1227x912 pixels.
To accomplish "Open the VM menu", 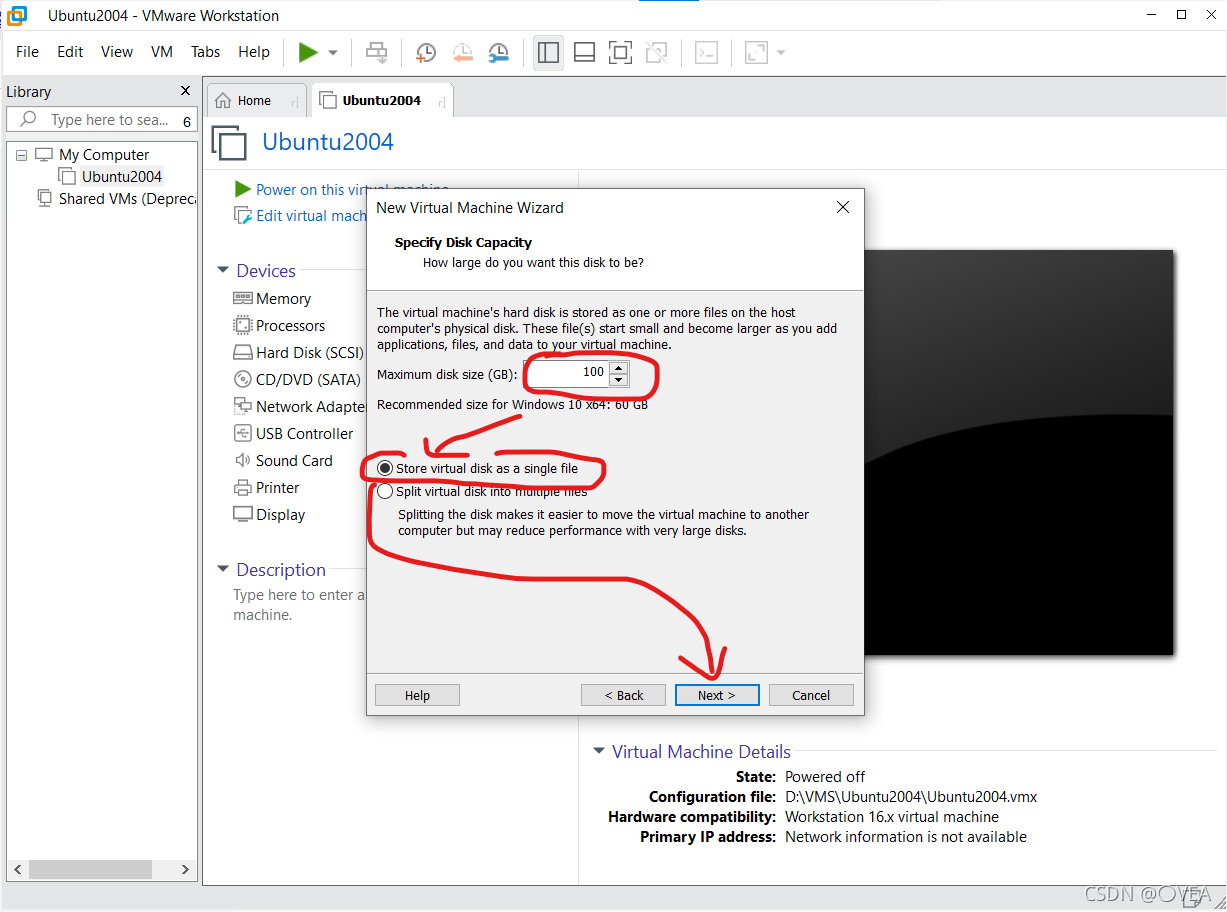I will coord(162,52).
